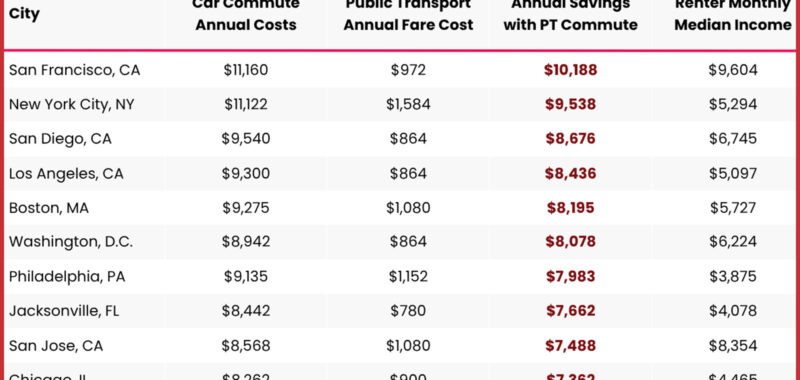Screen dimensions: 800x380
Task: Select the San Diego, CA city cell
Action: pos(60,139)
